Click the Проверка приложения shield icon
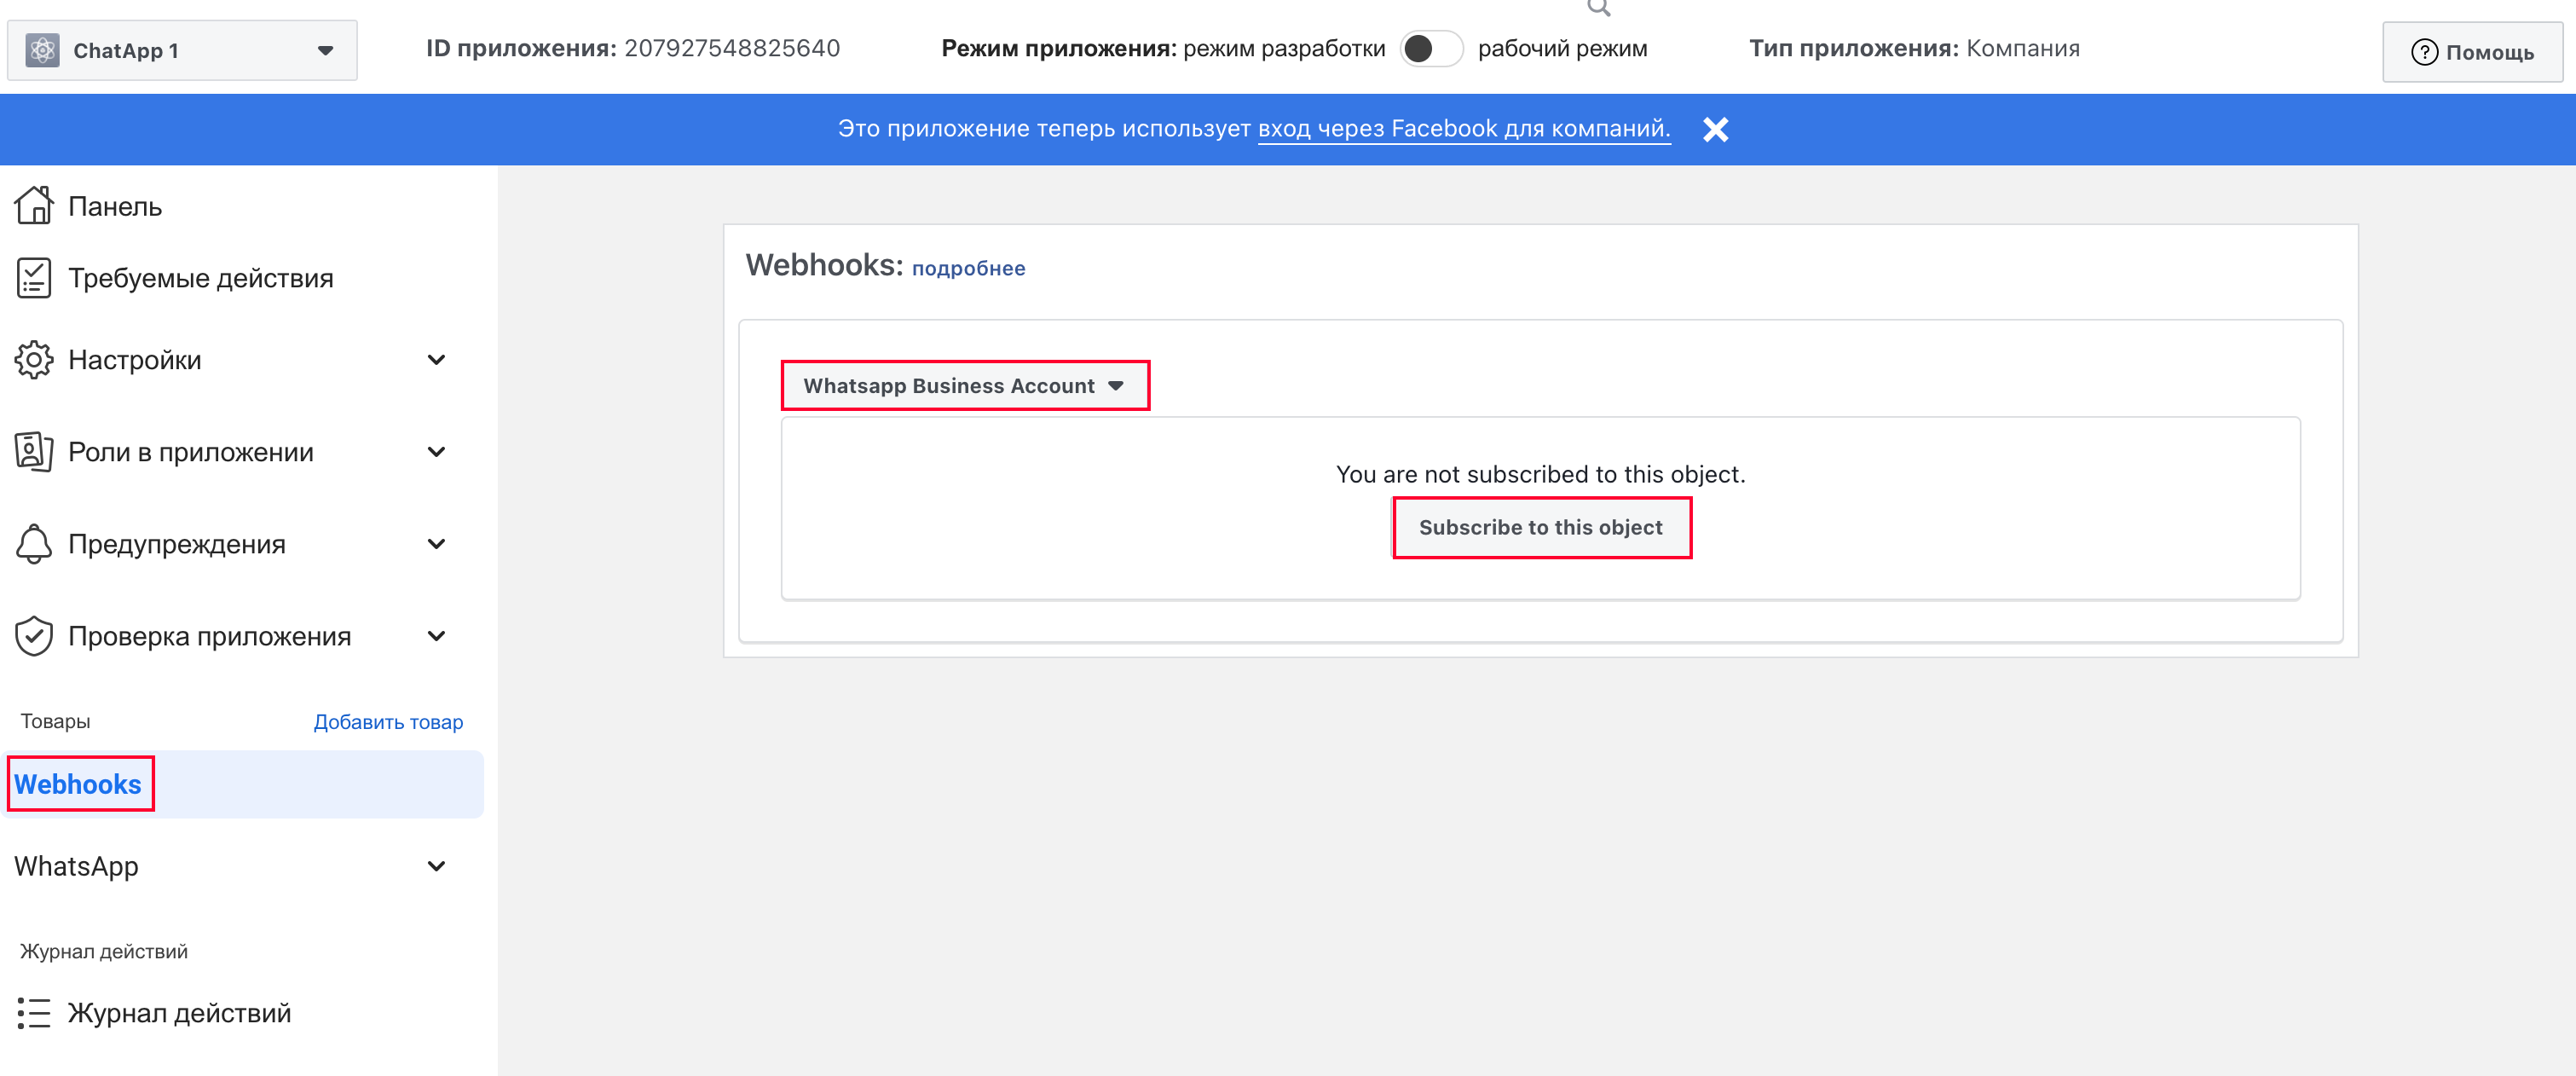Screen dimensions: 2576x1076 tap(33, 636)
